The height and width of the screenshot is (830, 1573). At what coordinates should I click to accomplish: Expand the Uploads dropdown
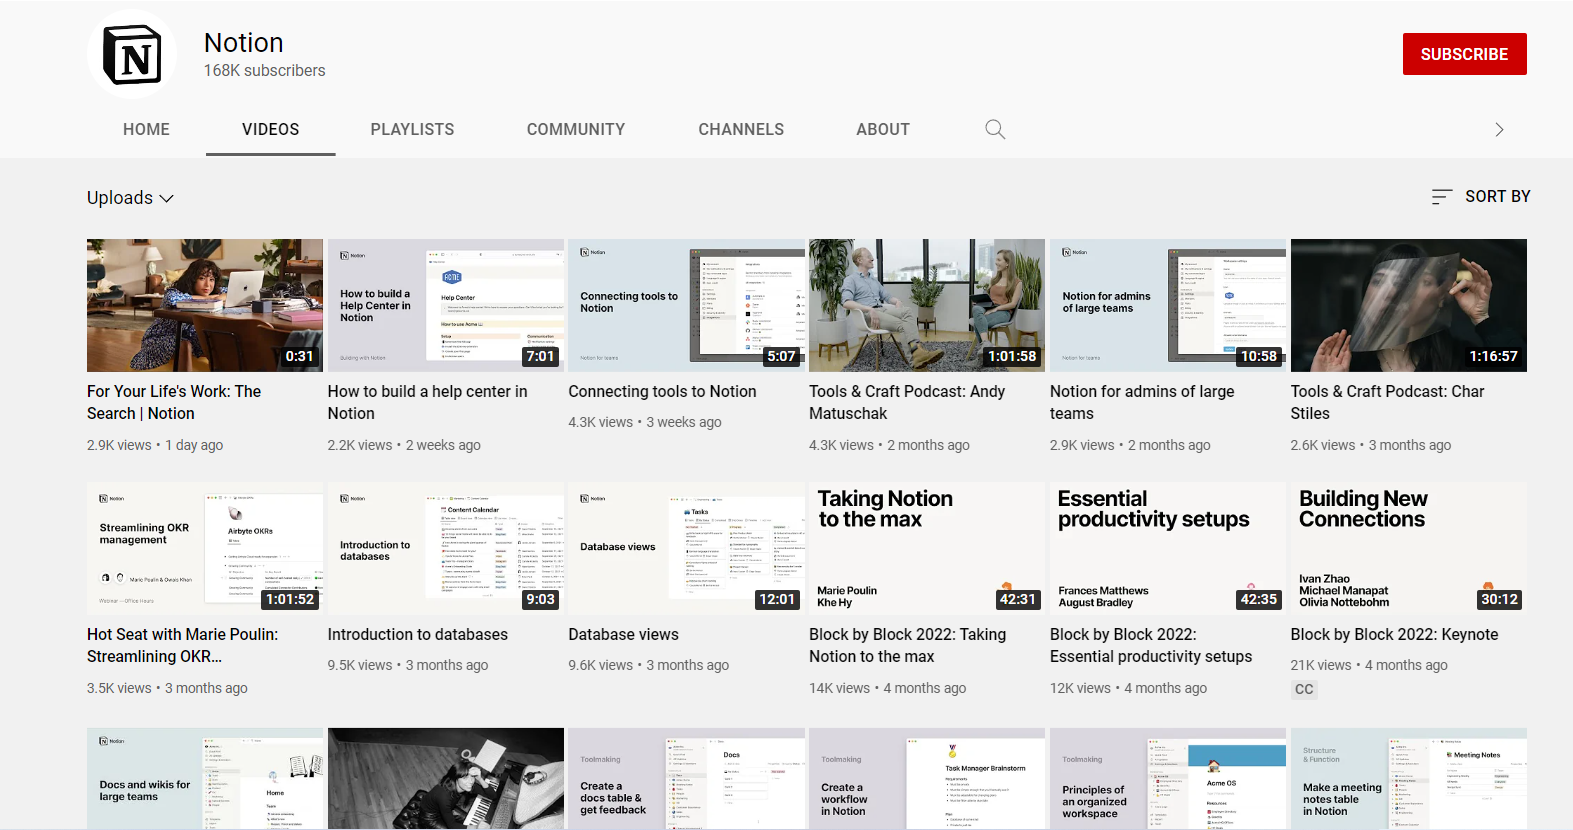tap(131, 198)
